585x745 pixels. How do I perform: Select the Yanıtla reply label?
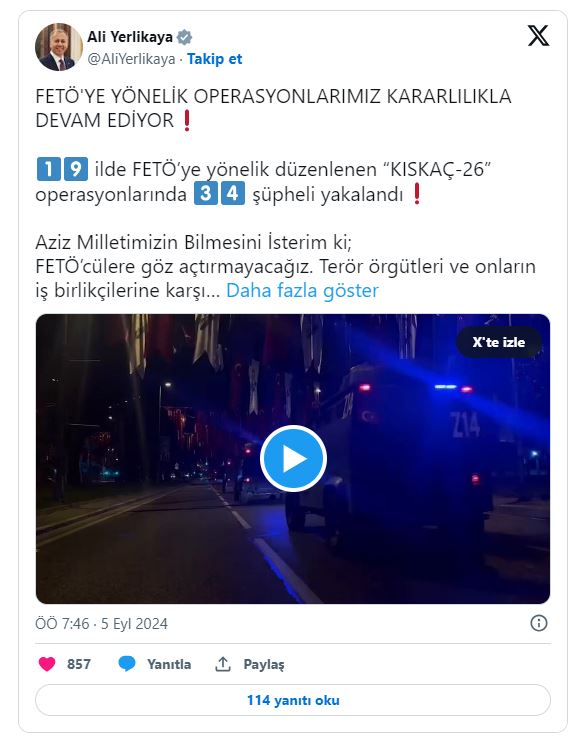pos(169,664)
